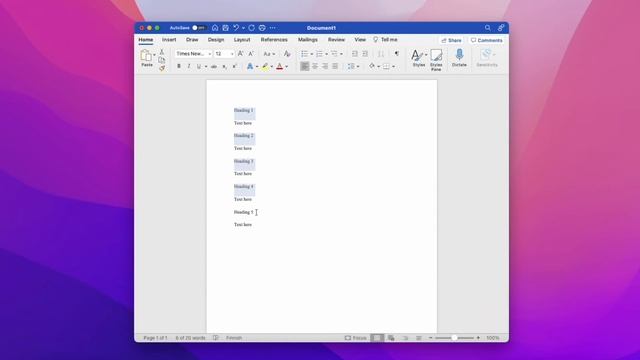This screenshot has width=640, height=360.
Task: Switch to the Insert tab
Action: (169, 40)
